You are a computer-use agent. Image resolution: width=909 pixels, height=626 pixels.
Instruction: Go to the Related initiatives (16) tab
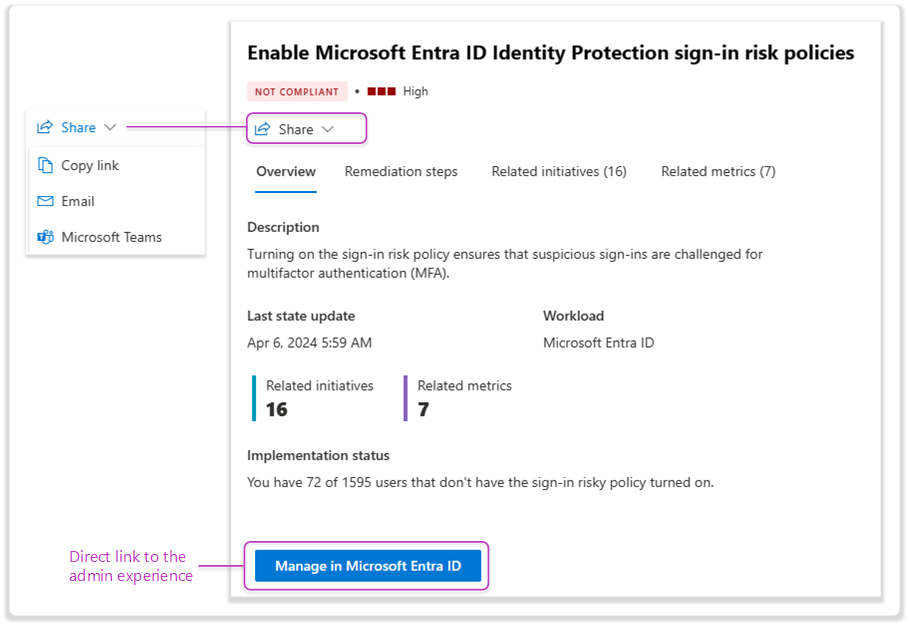[559, 171]
